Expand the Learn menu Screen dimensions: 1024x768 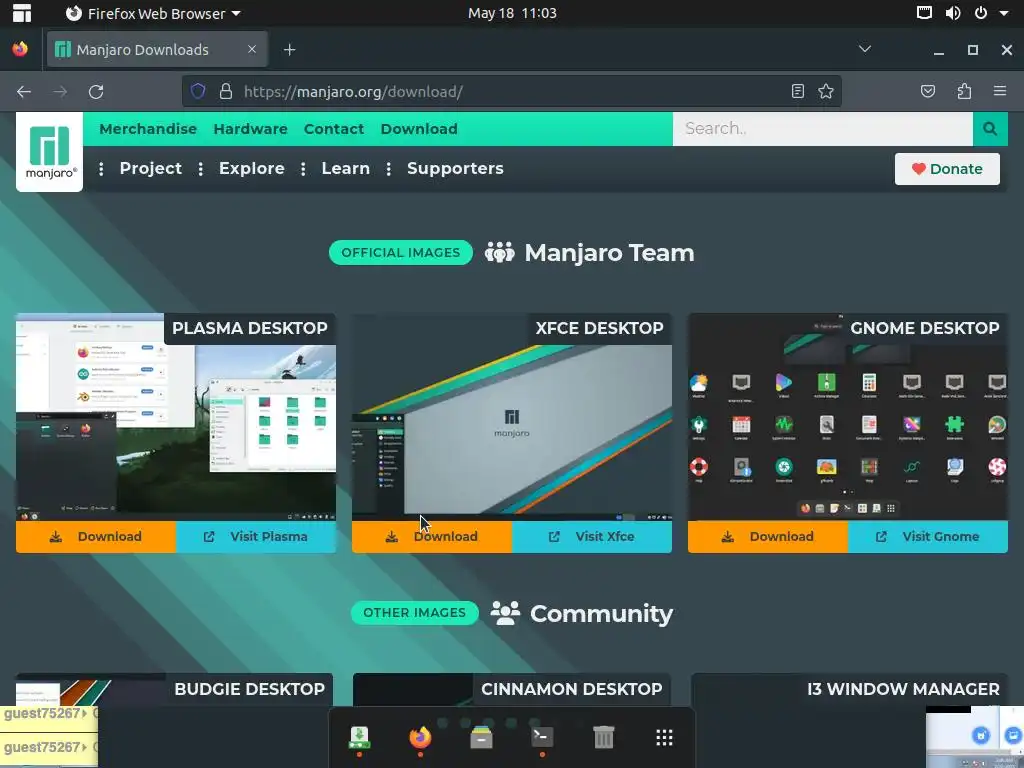tap(345, 168)
